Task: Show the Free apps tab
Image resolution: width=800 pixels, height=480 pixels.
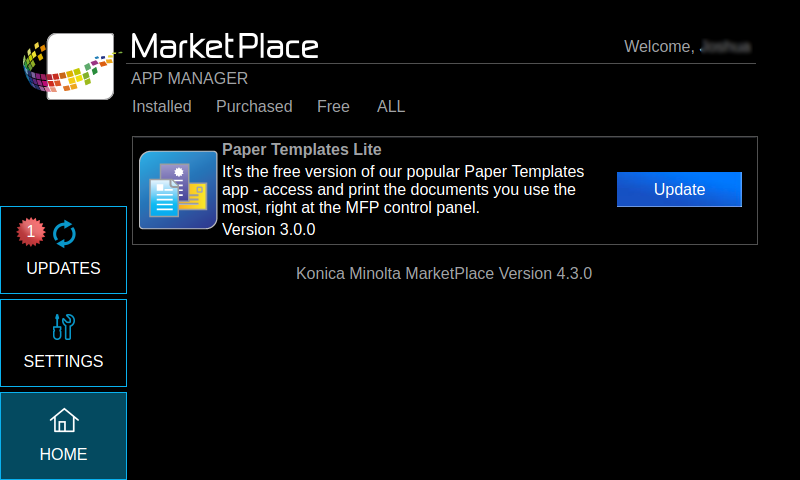Action: tap(333, 106)
